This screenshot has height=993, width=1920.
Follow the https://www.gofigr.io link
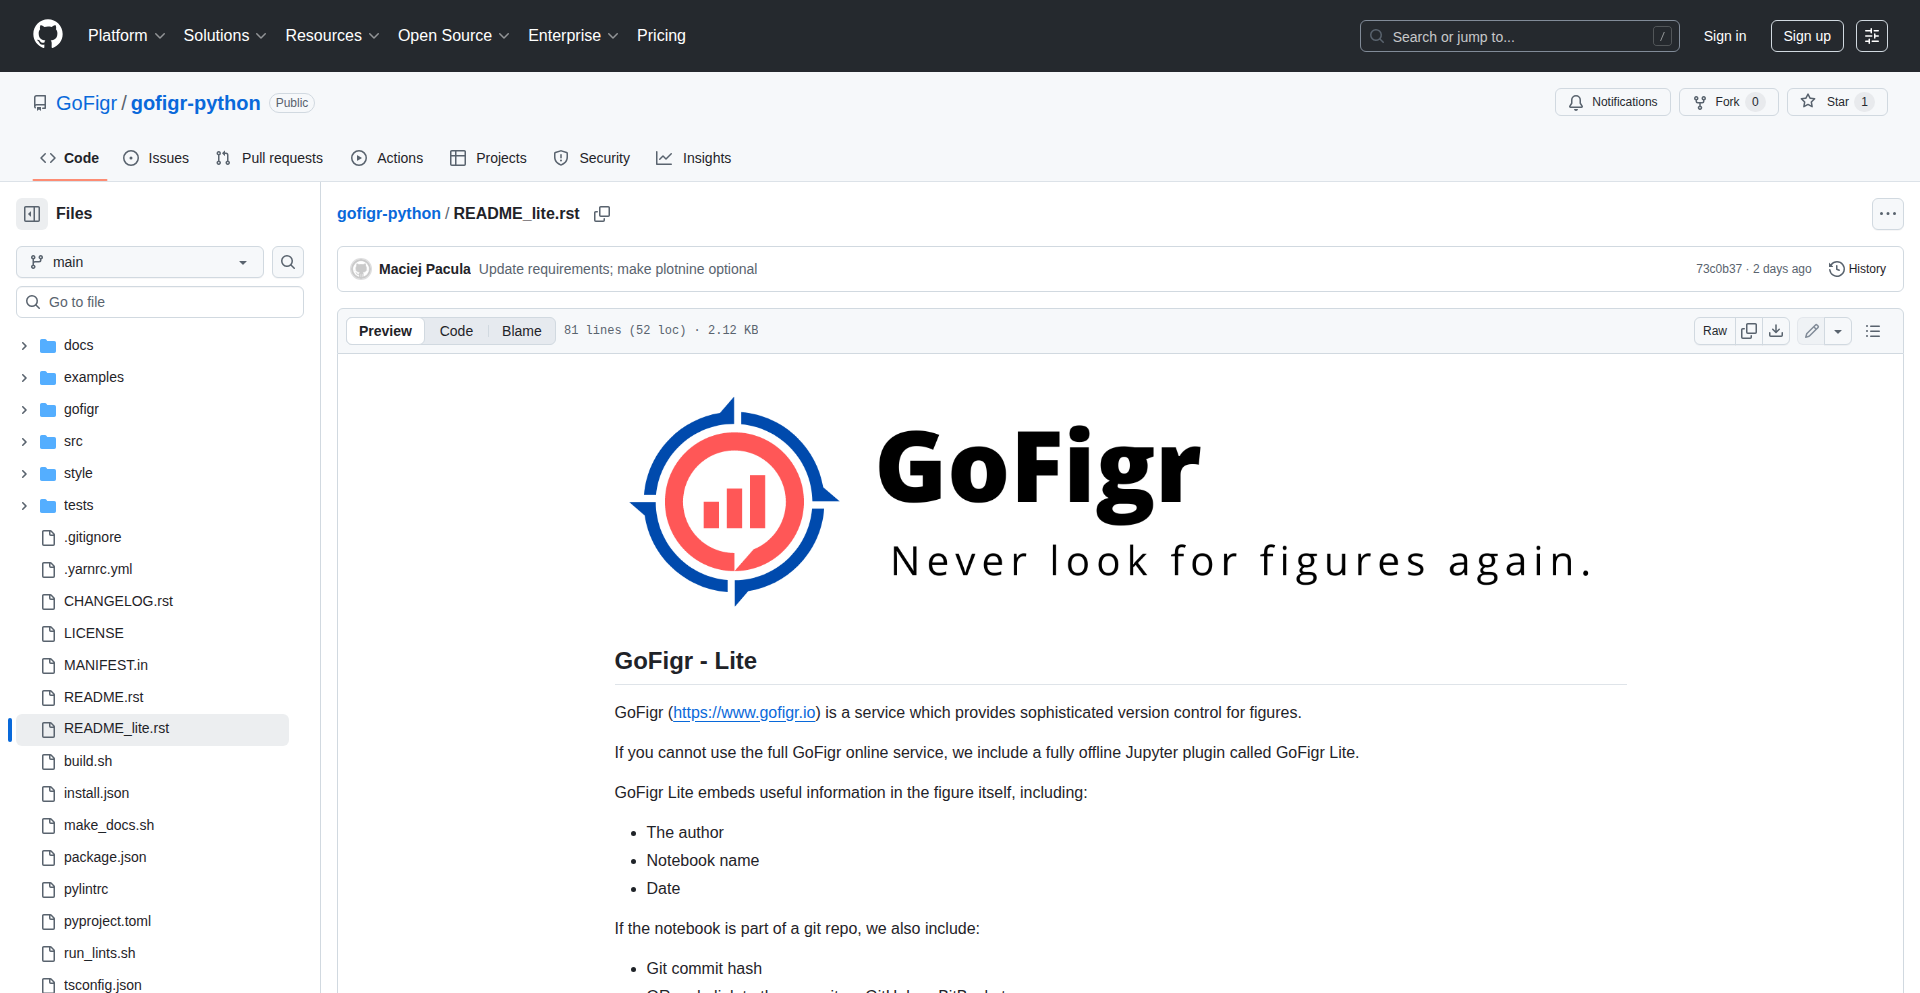point(744,713)
